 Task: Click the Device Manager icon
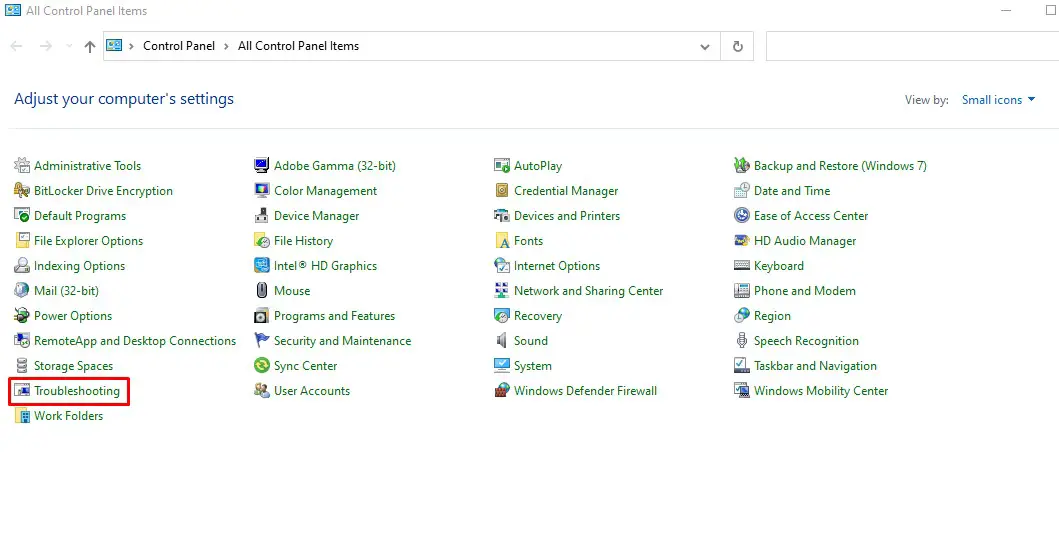pos(262,216)
